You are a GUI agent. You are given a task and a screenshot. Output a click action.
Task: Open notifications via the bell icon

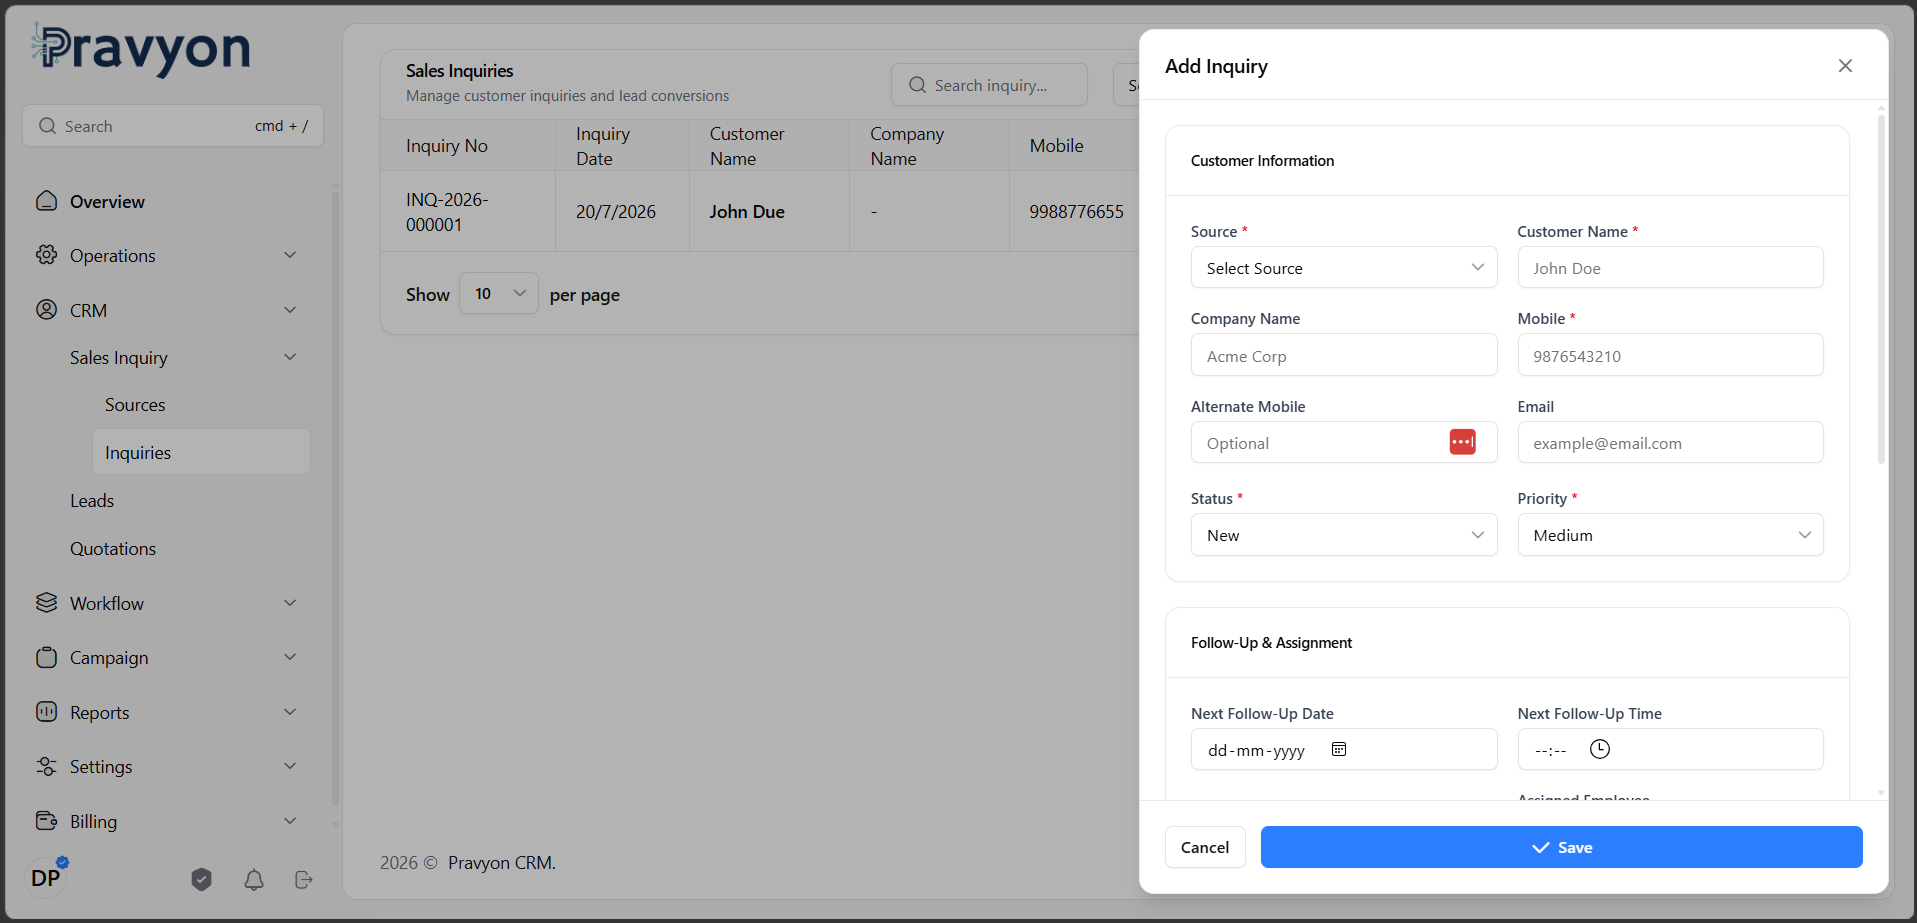(x=254, y=879)
